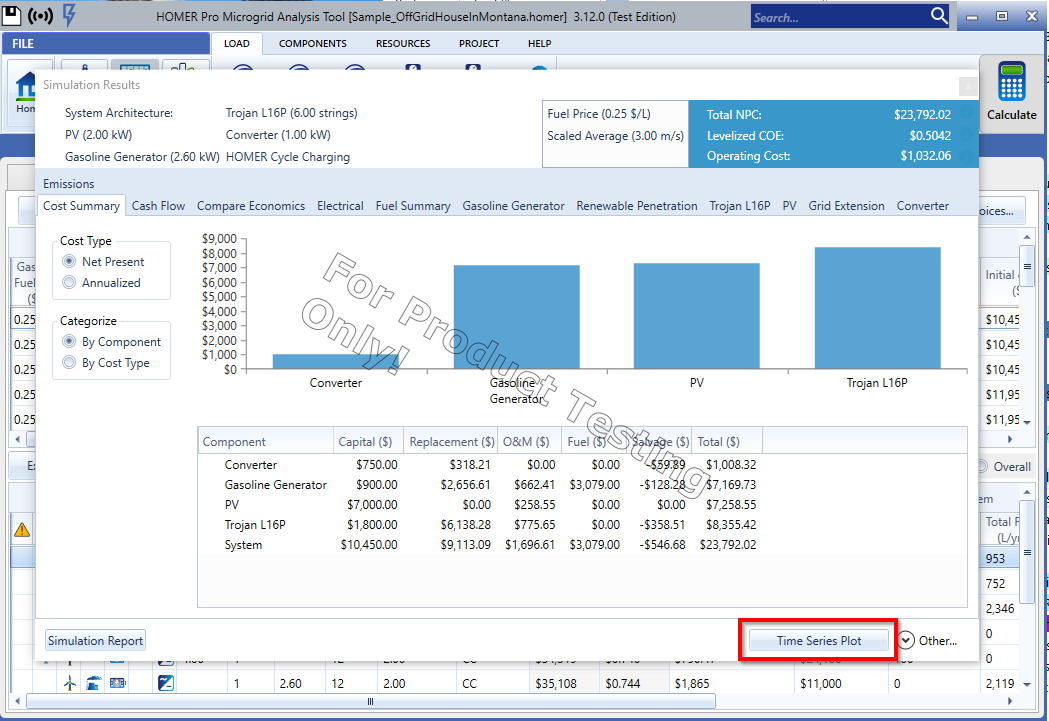Click the lightning bolt icon in title bar
The height and width of the screenshot is (721, 1049).
tap(69, 16)
